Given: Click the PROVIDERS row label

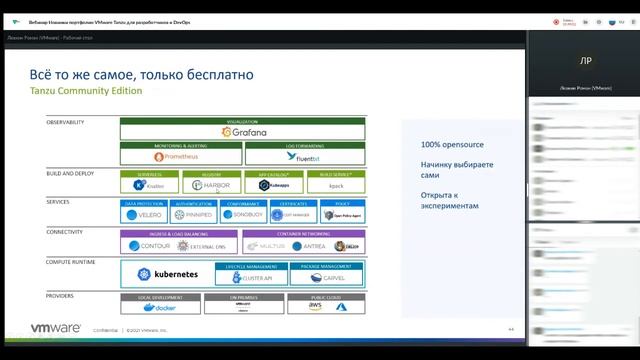Looking at the screenshot, I should pos(60,296).
